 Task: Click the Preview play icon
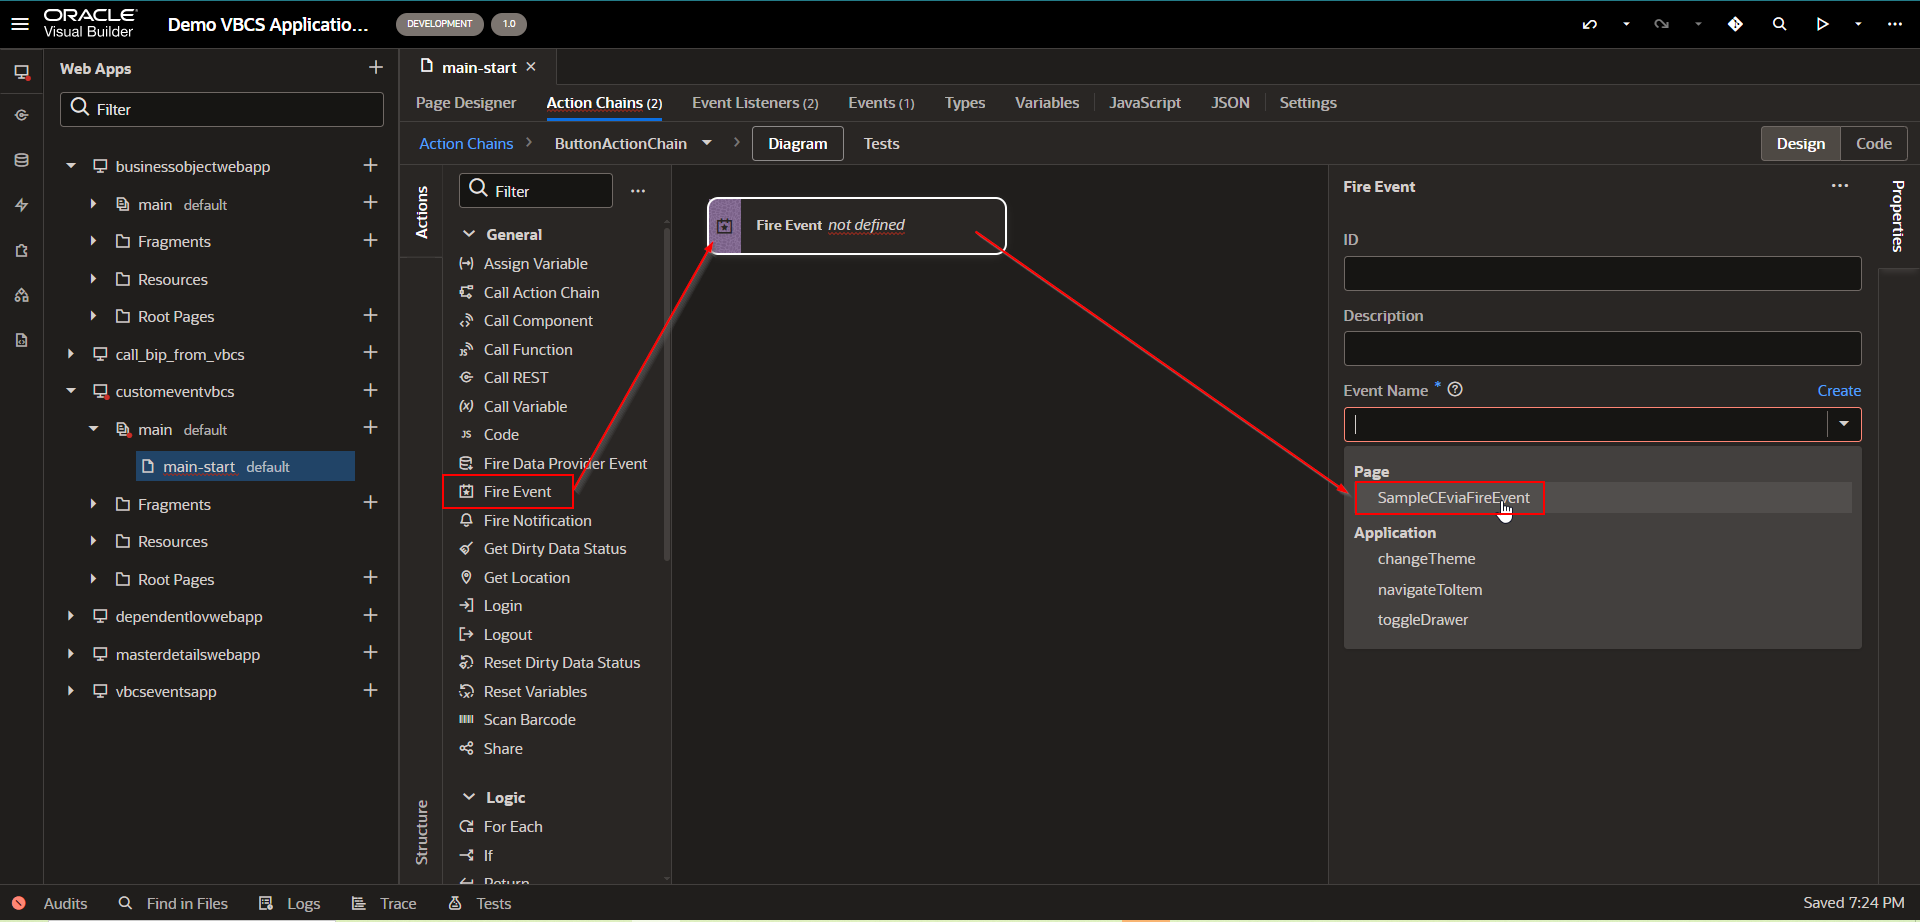click(x=1823, y=24)
